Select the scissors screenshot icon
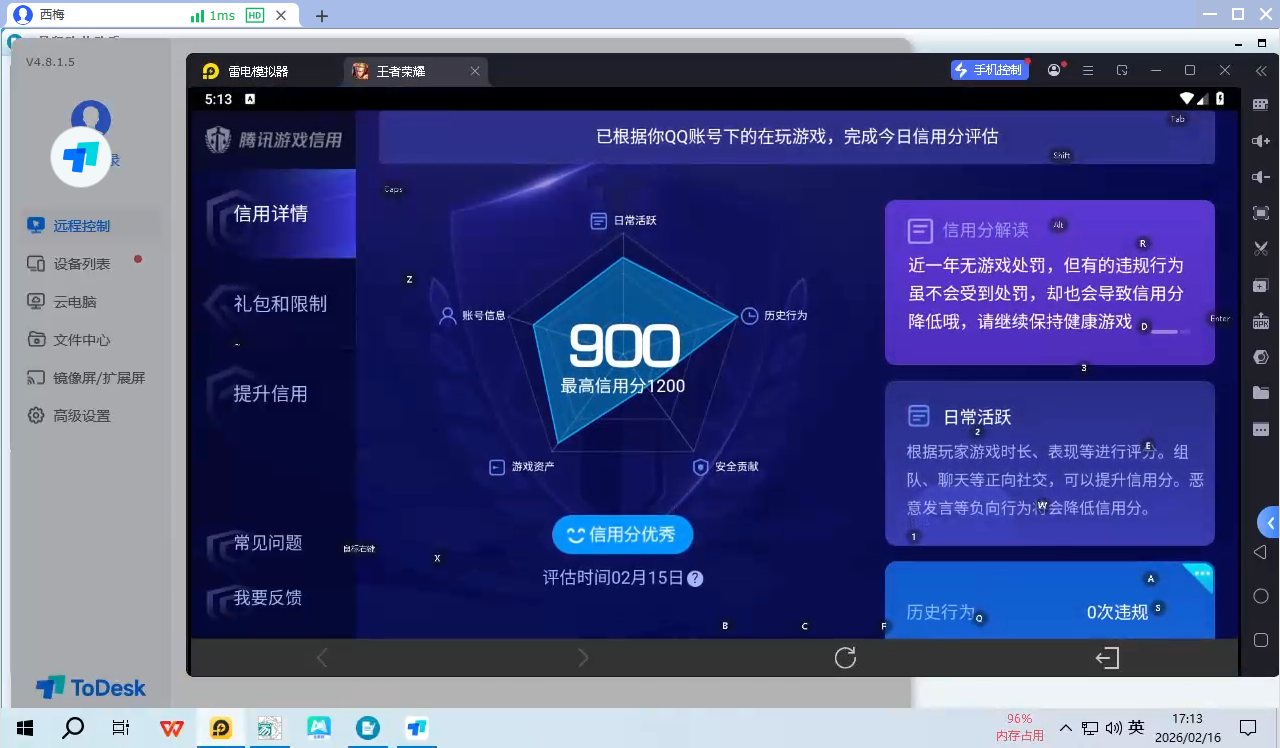This screenshot has height=748, width=1280. (1260, 248)
